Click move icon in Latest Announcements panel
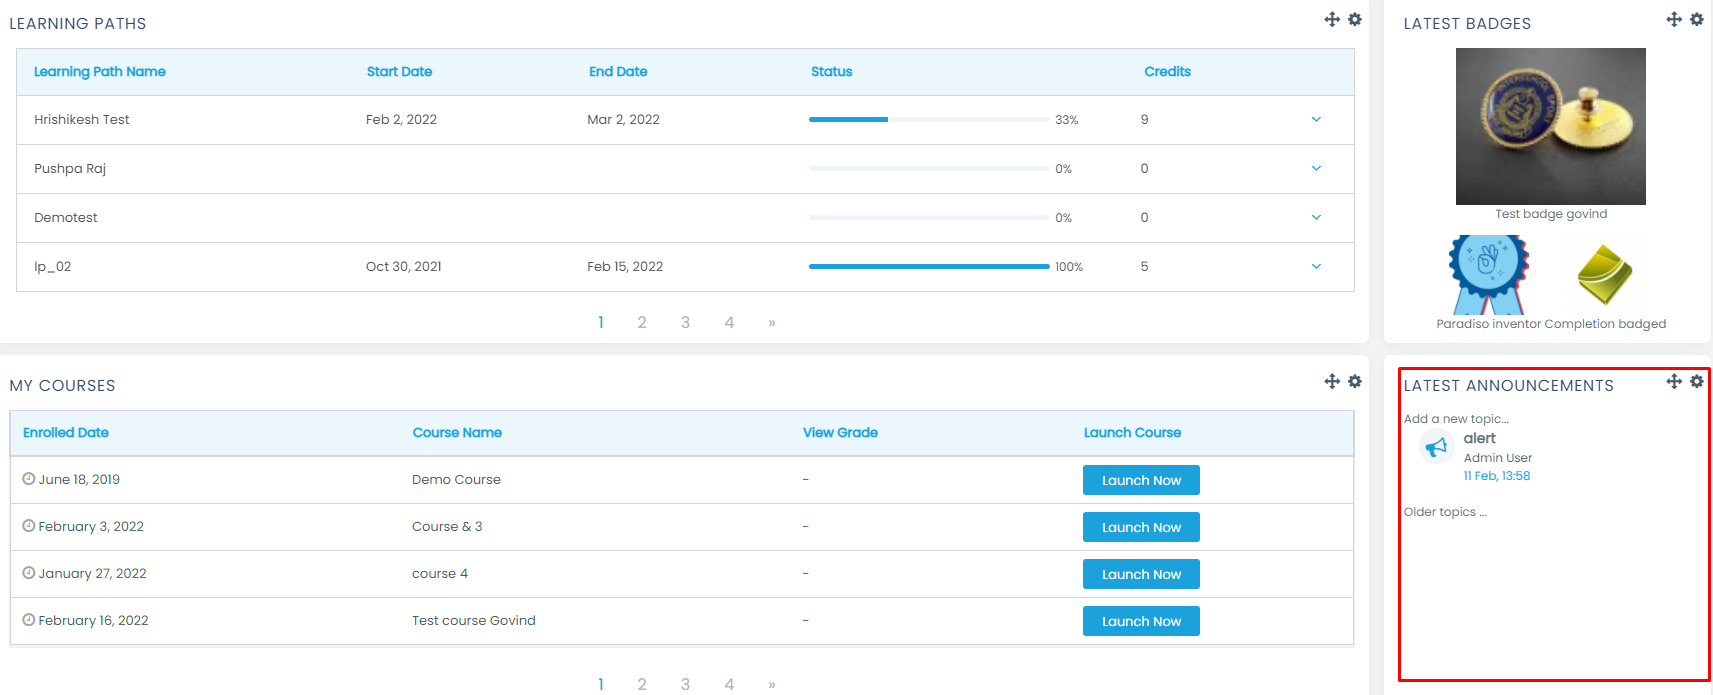1713x695 pixels. click(x=1674, y=381)
